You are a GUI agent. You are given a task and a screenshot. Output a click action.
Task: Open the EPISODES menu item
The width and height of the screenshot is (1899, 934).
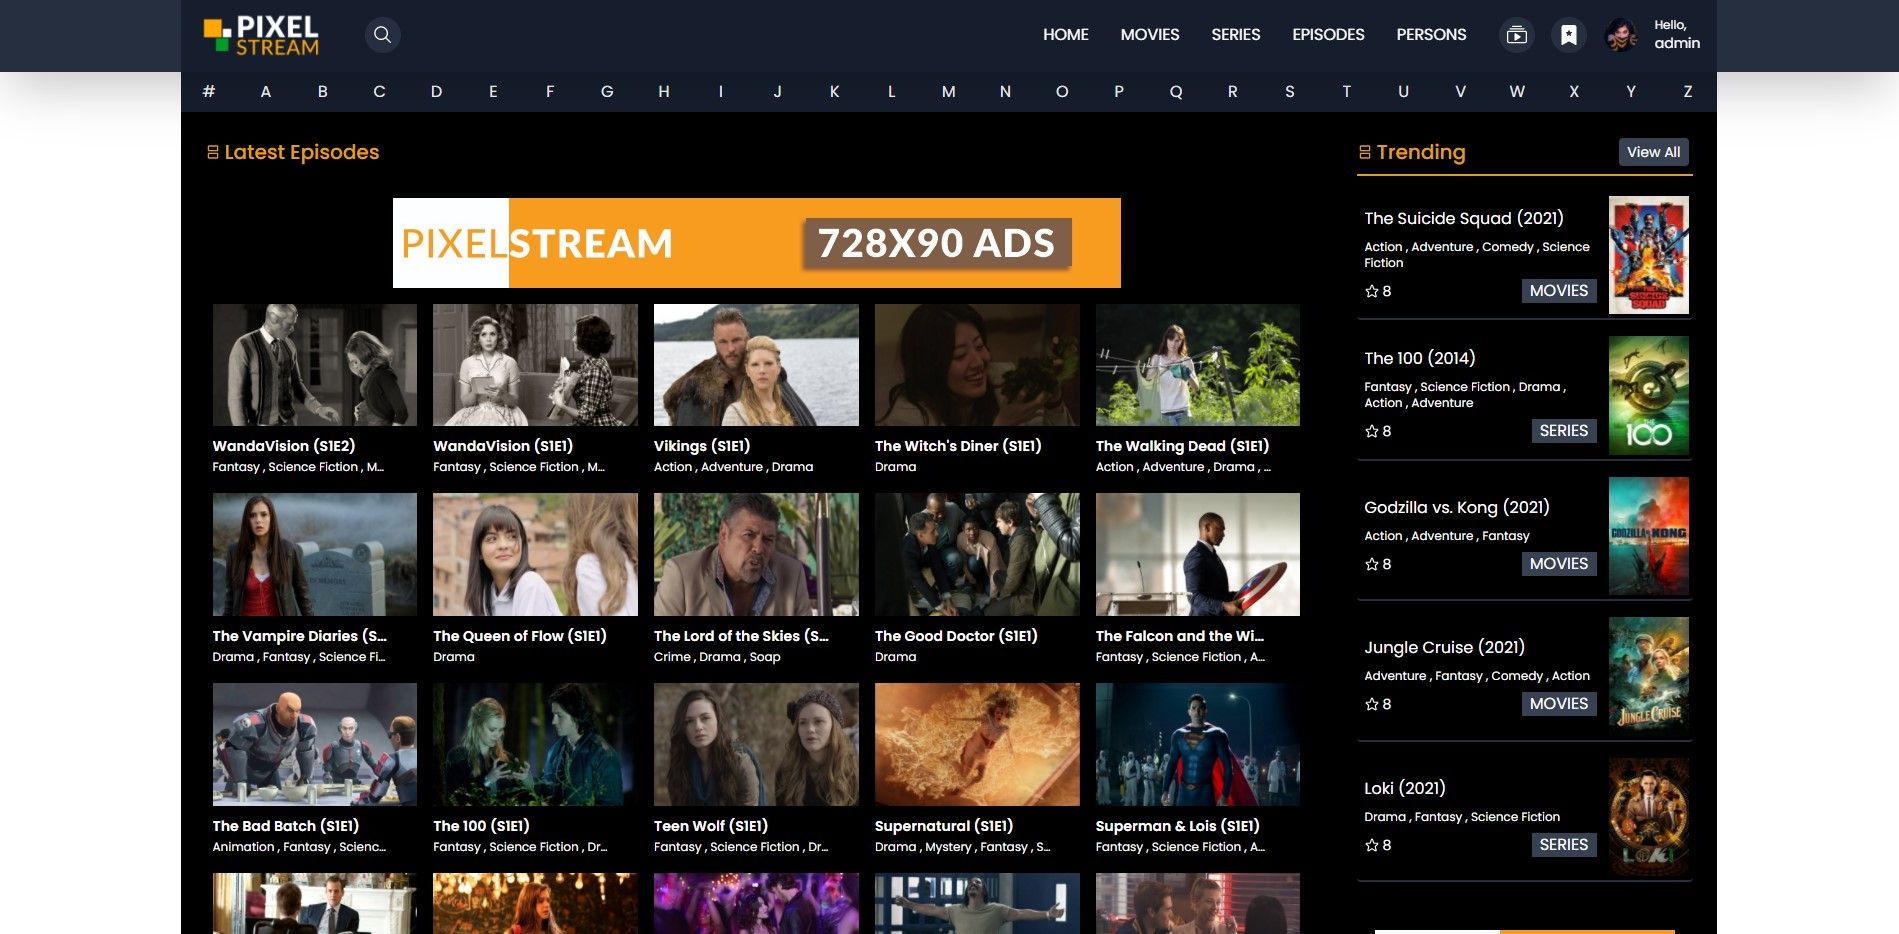1328,35
